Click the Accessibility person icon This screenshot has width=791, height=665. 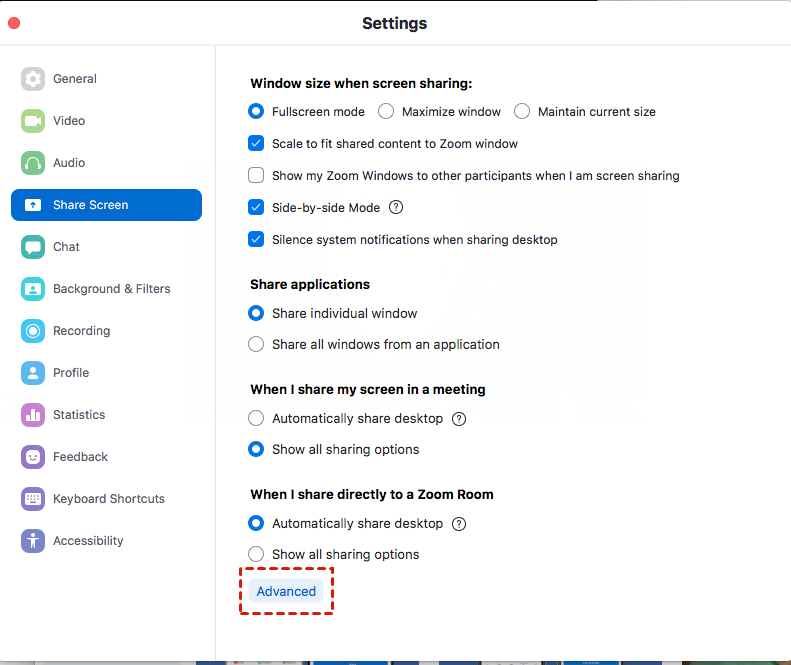pyautogui.click(x=33, y=541)
